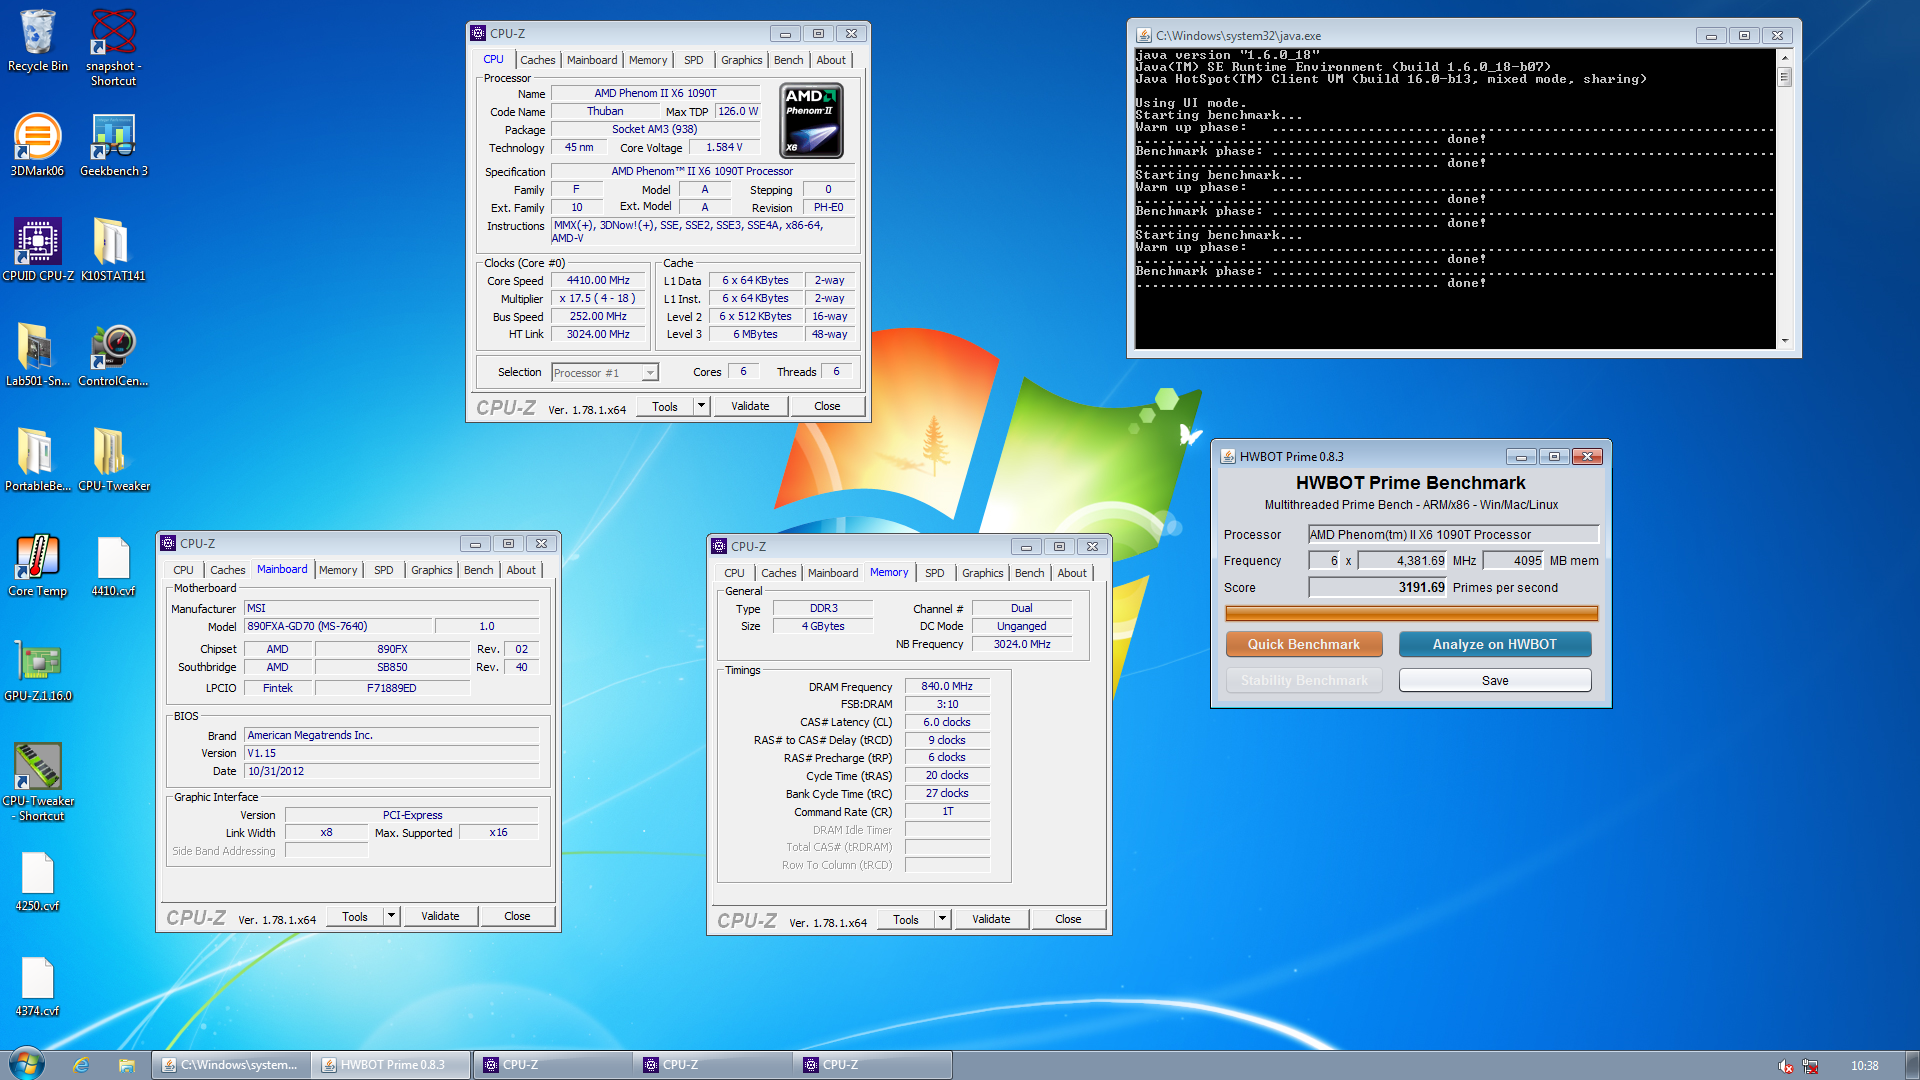Switch to Caches tab in top CPU-Z window

[537, 60]
